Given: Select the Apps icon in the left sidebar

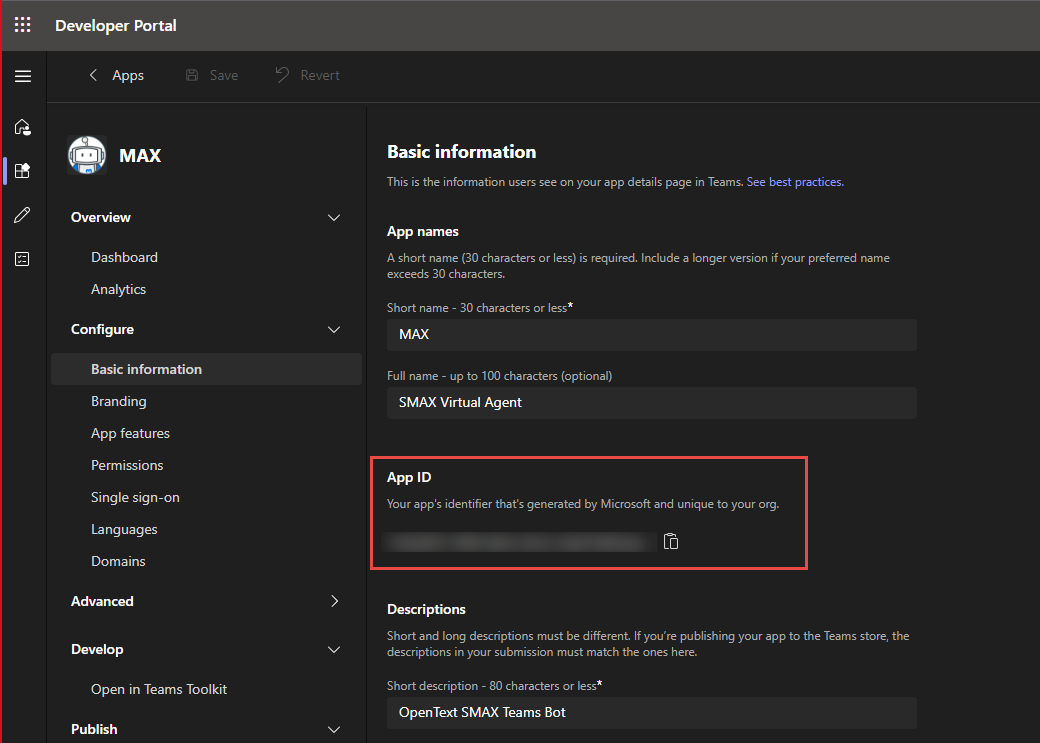Looking at the screenshot, I should click(x=22, y=170).
